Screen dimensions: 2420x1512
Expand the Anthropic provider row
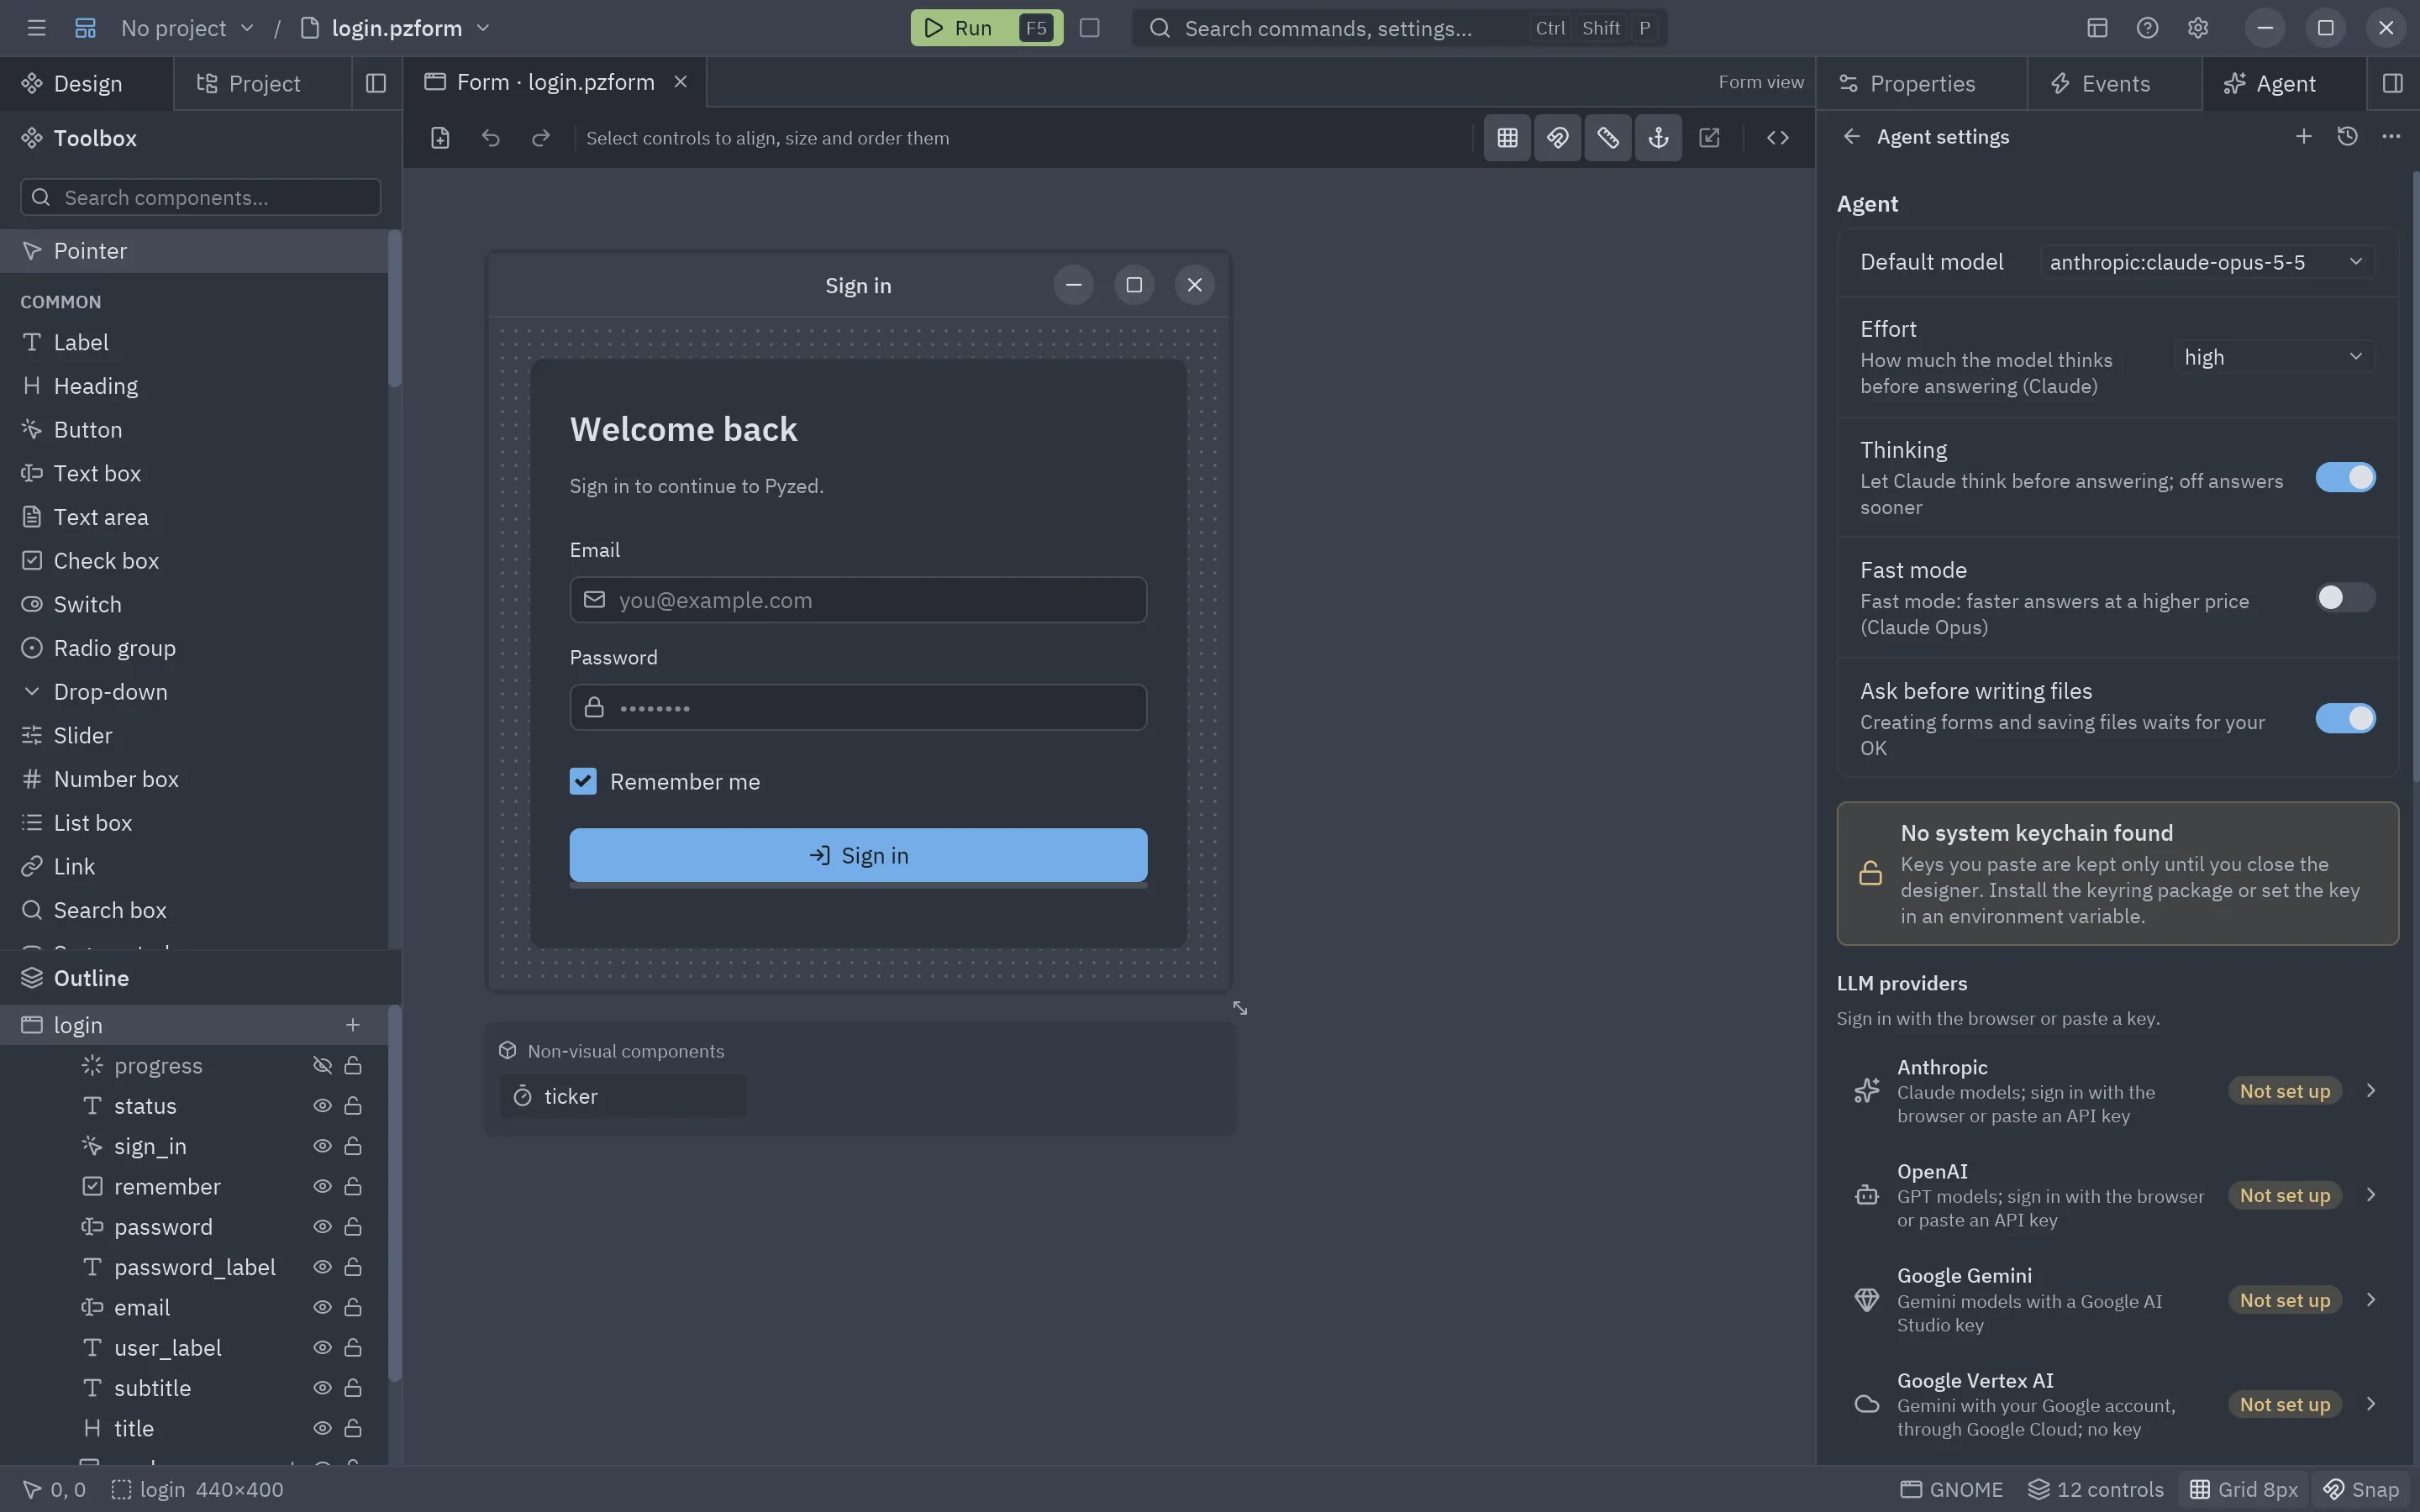[2117, 1091]
